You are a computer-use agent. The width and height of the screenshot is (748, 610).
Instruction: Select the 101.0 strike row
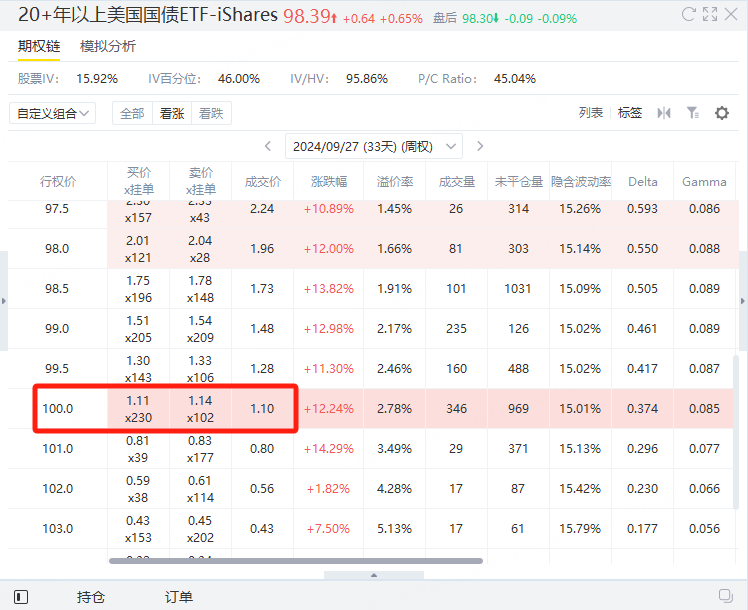(x=371, y=449)
